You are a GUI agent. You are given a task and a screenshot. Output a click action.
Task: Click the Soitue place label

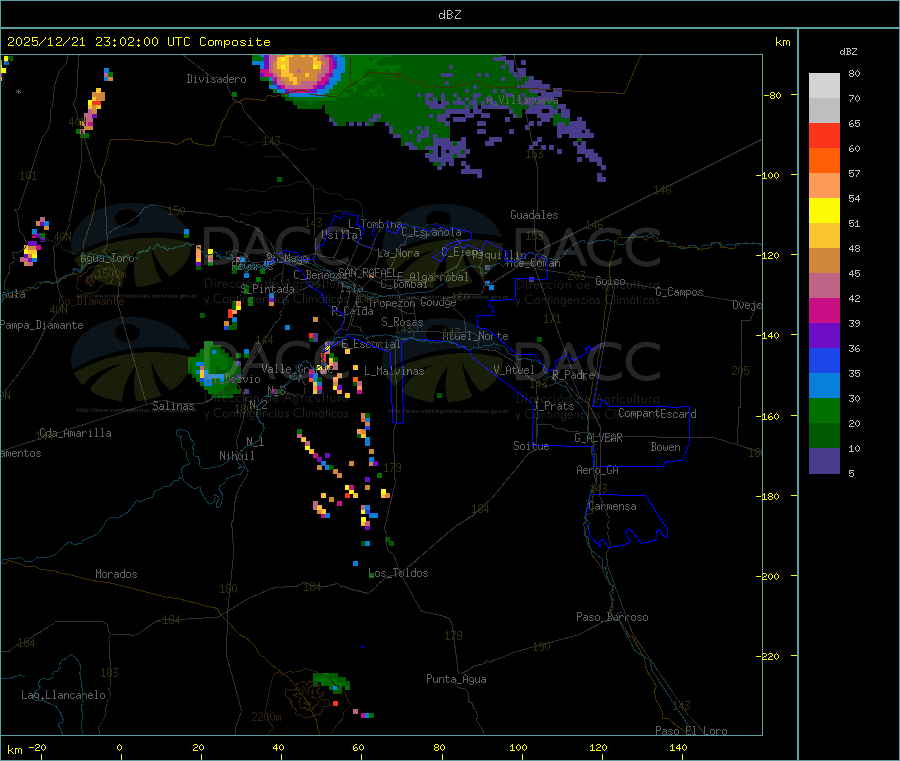pos(531,446)
